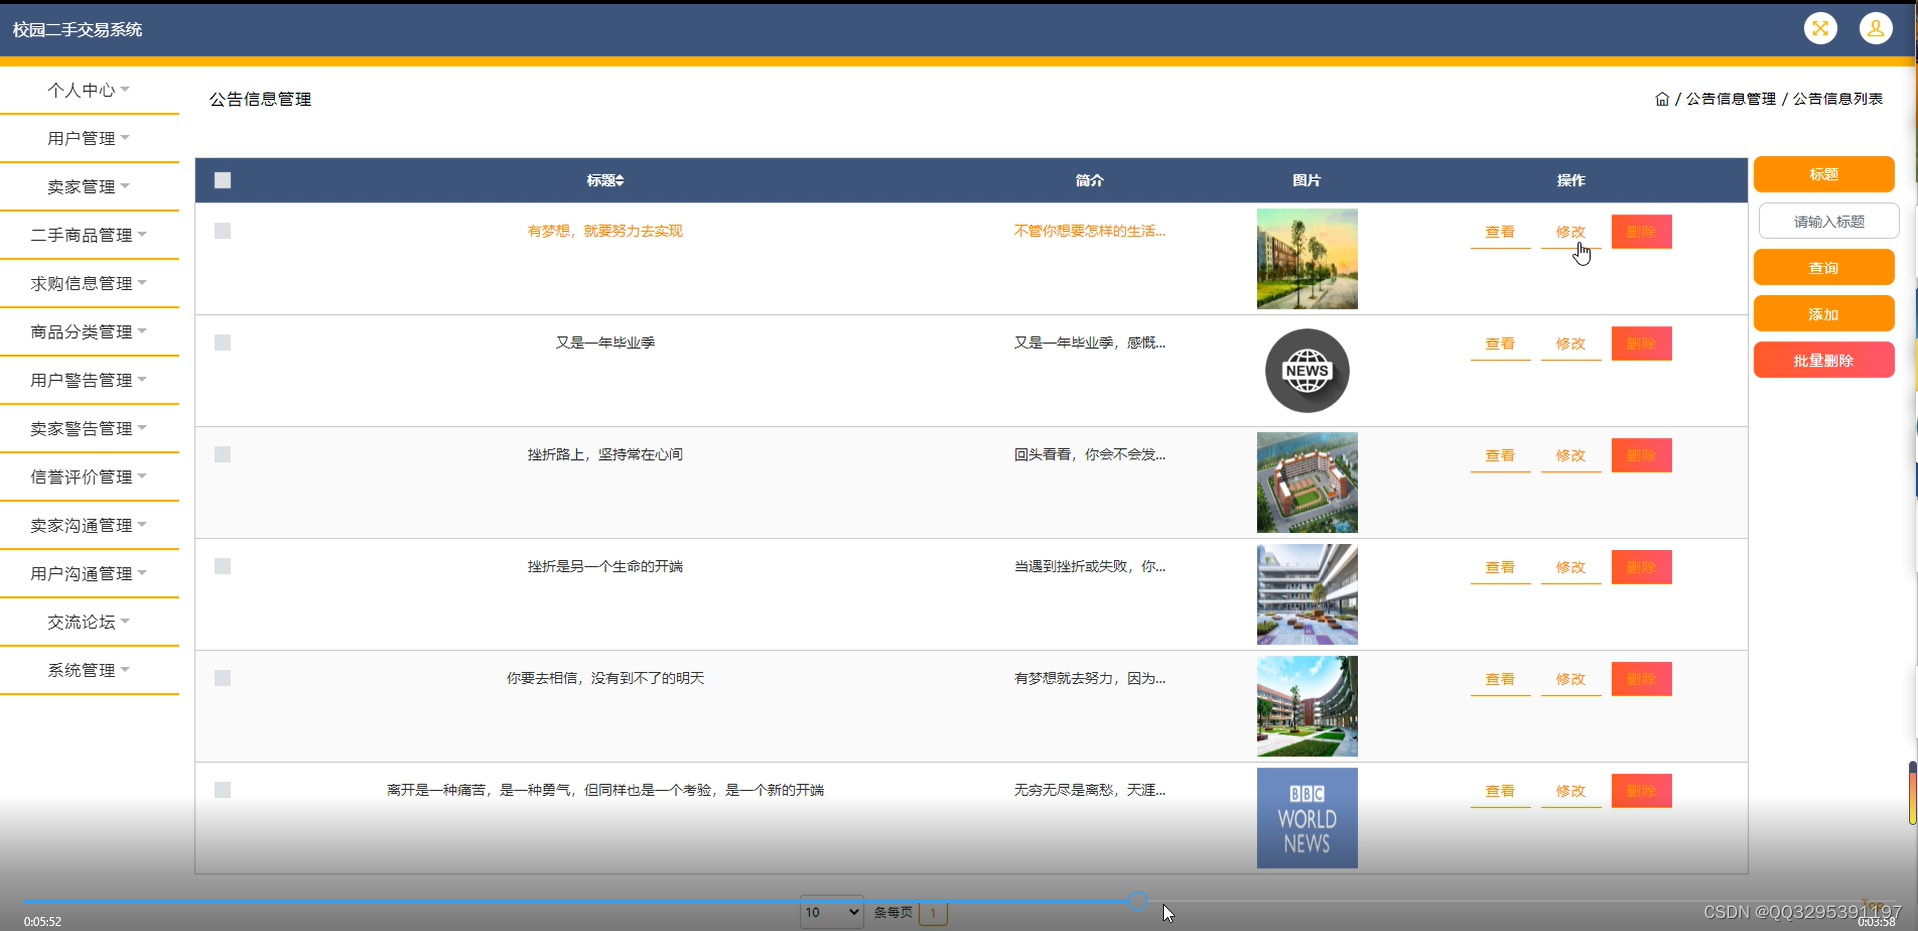Click the summary 当遇到挫折或失败，你...

click(x=1089, y=567)
